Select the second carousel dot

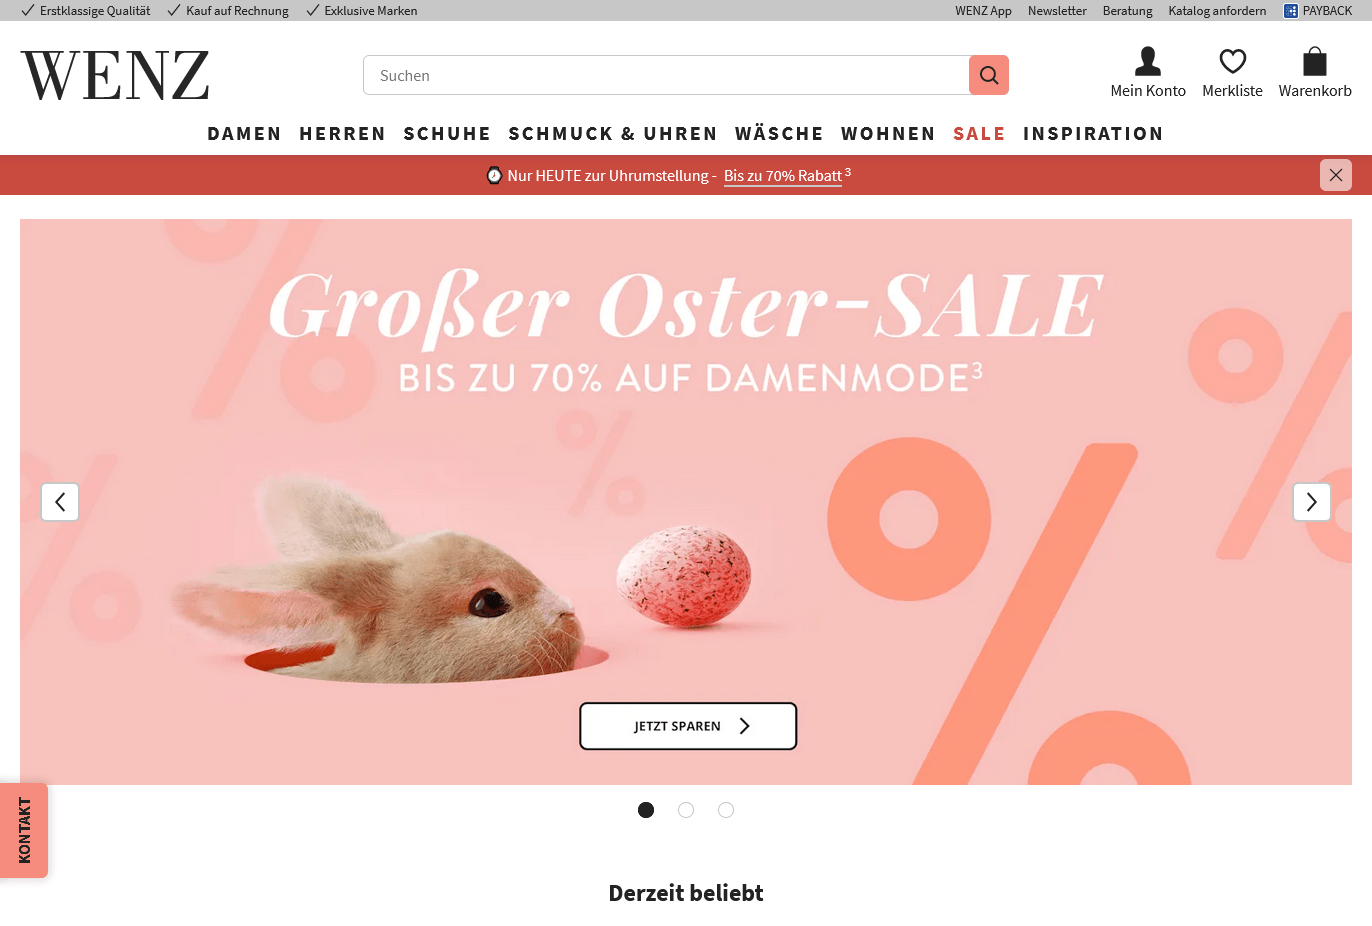[686, 810]
